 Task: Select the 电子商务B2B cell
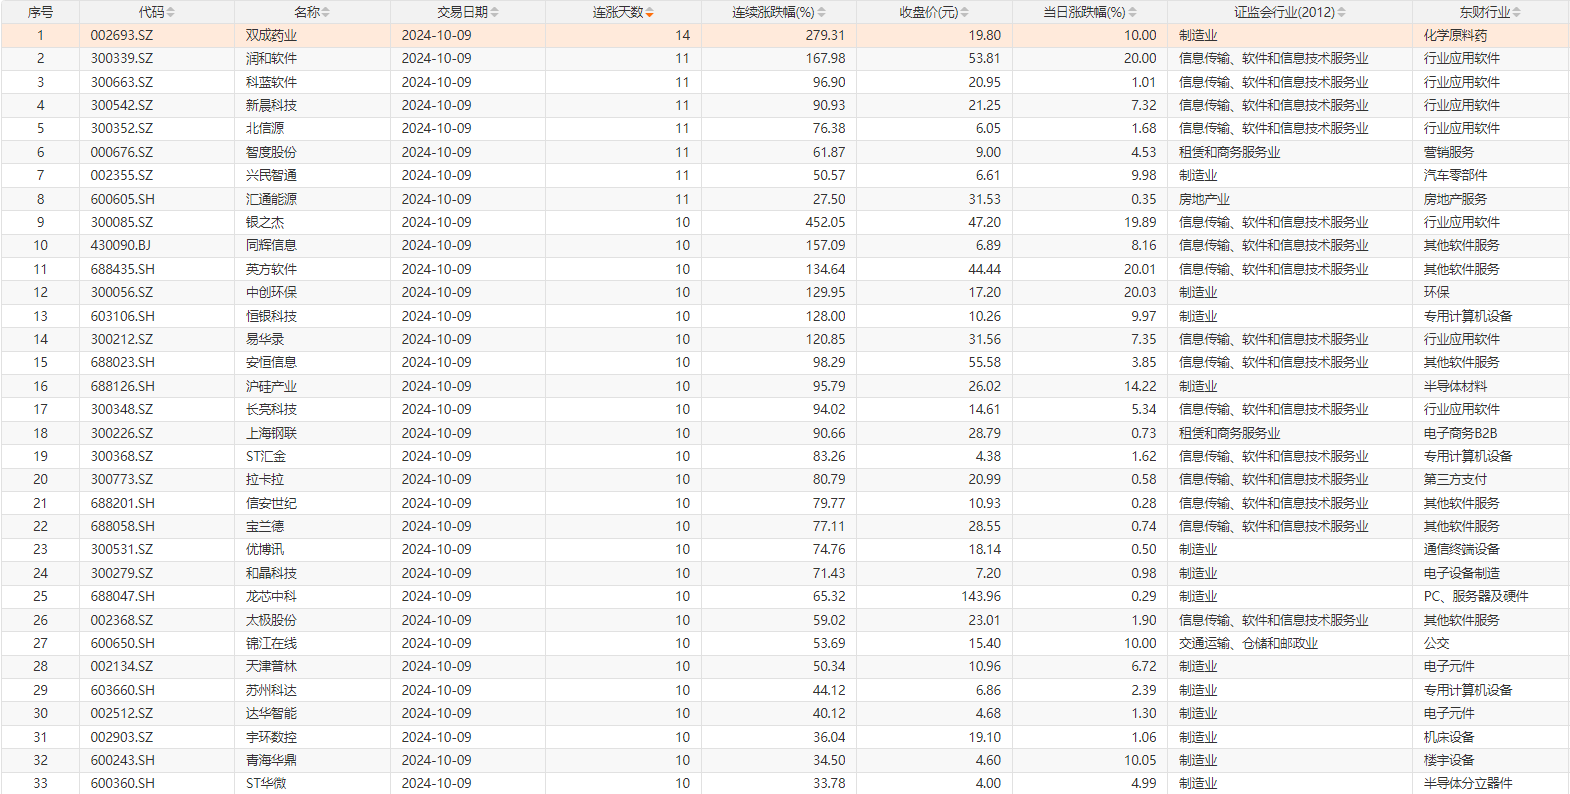coord(1460,433)
